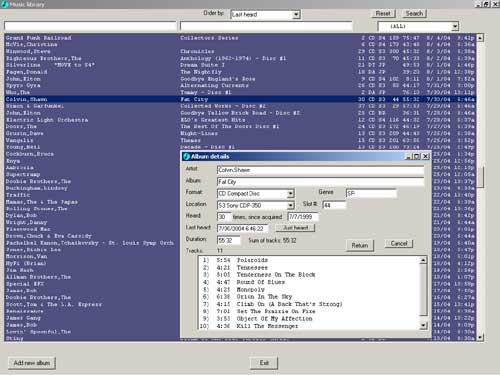Click the acquired date field 7/7/1999
500x375 pixels.
pos(303,217)
